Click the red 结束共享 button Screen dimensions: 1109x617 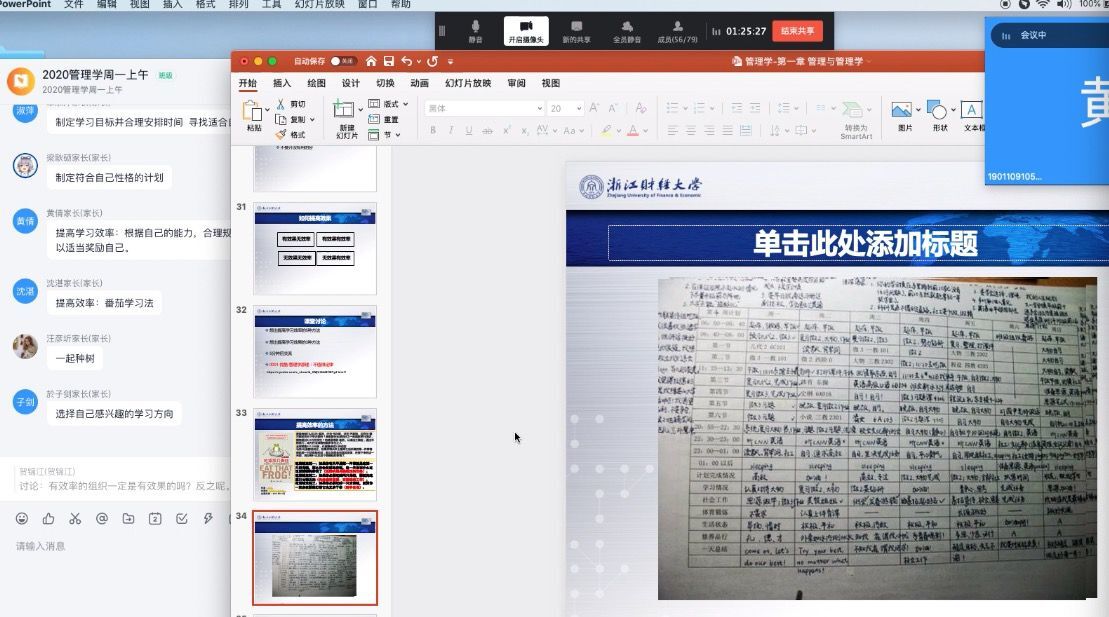797,31
